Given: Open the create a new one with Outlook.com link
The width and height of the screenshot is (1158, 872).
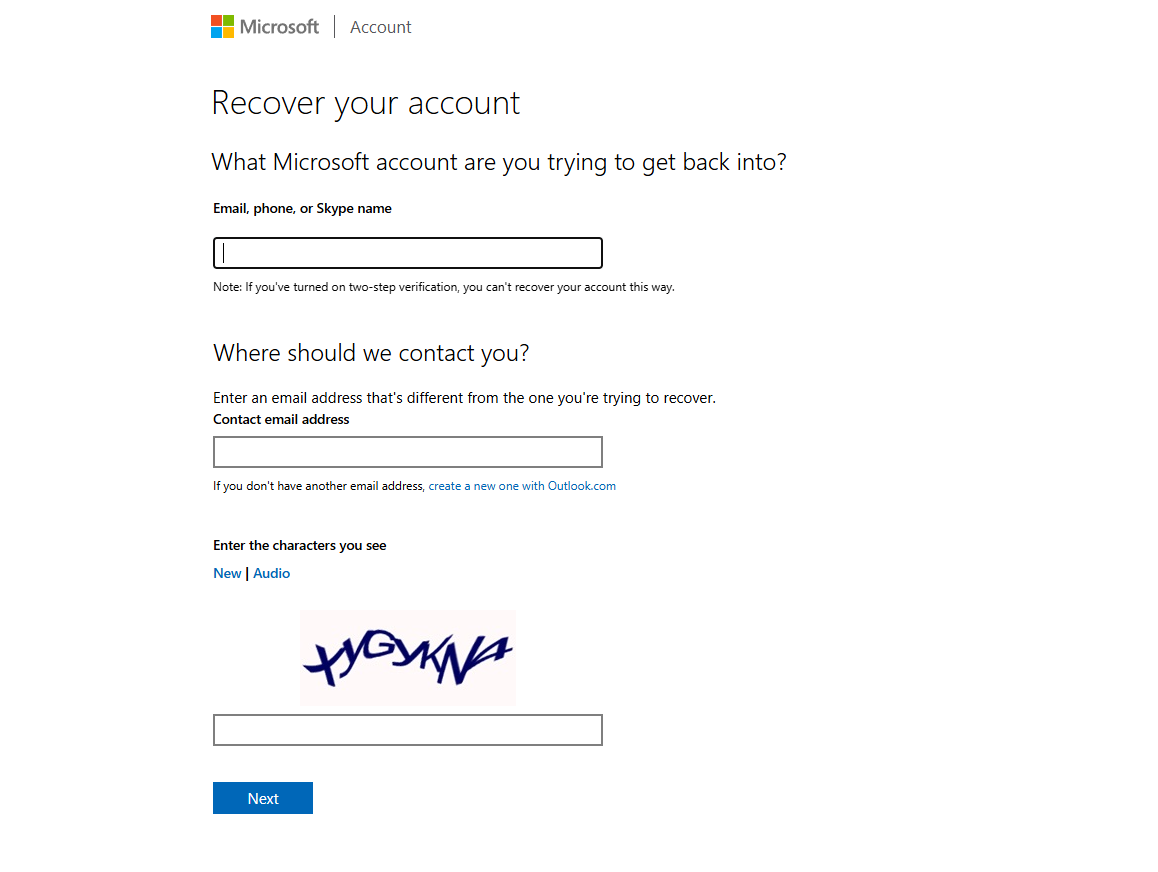Looking at the screenshot, I should pos(522,486).
